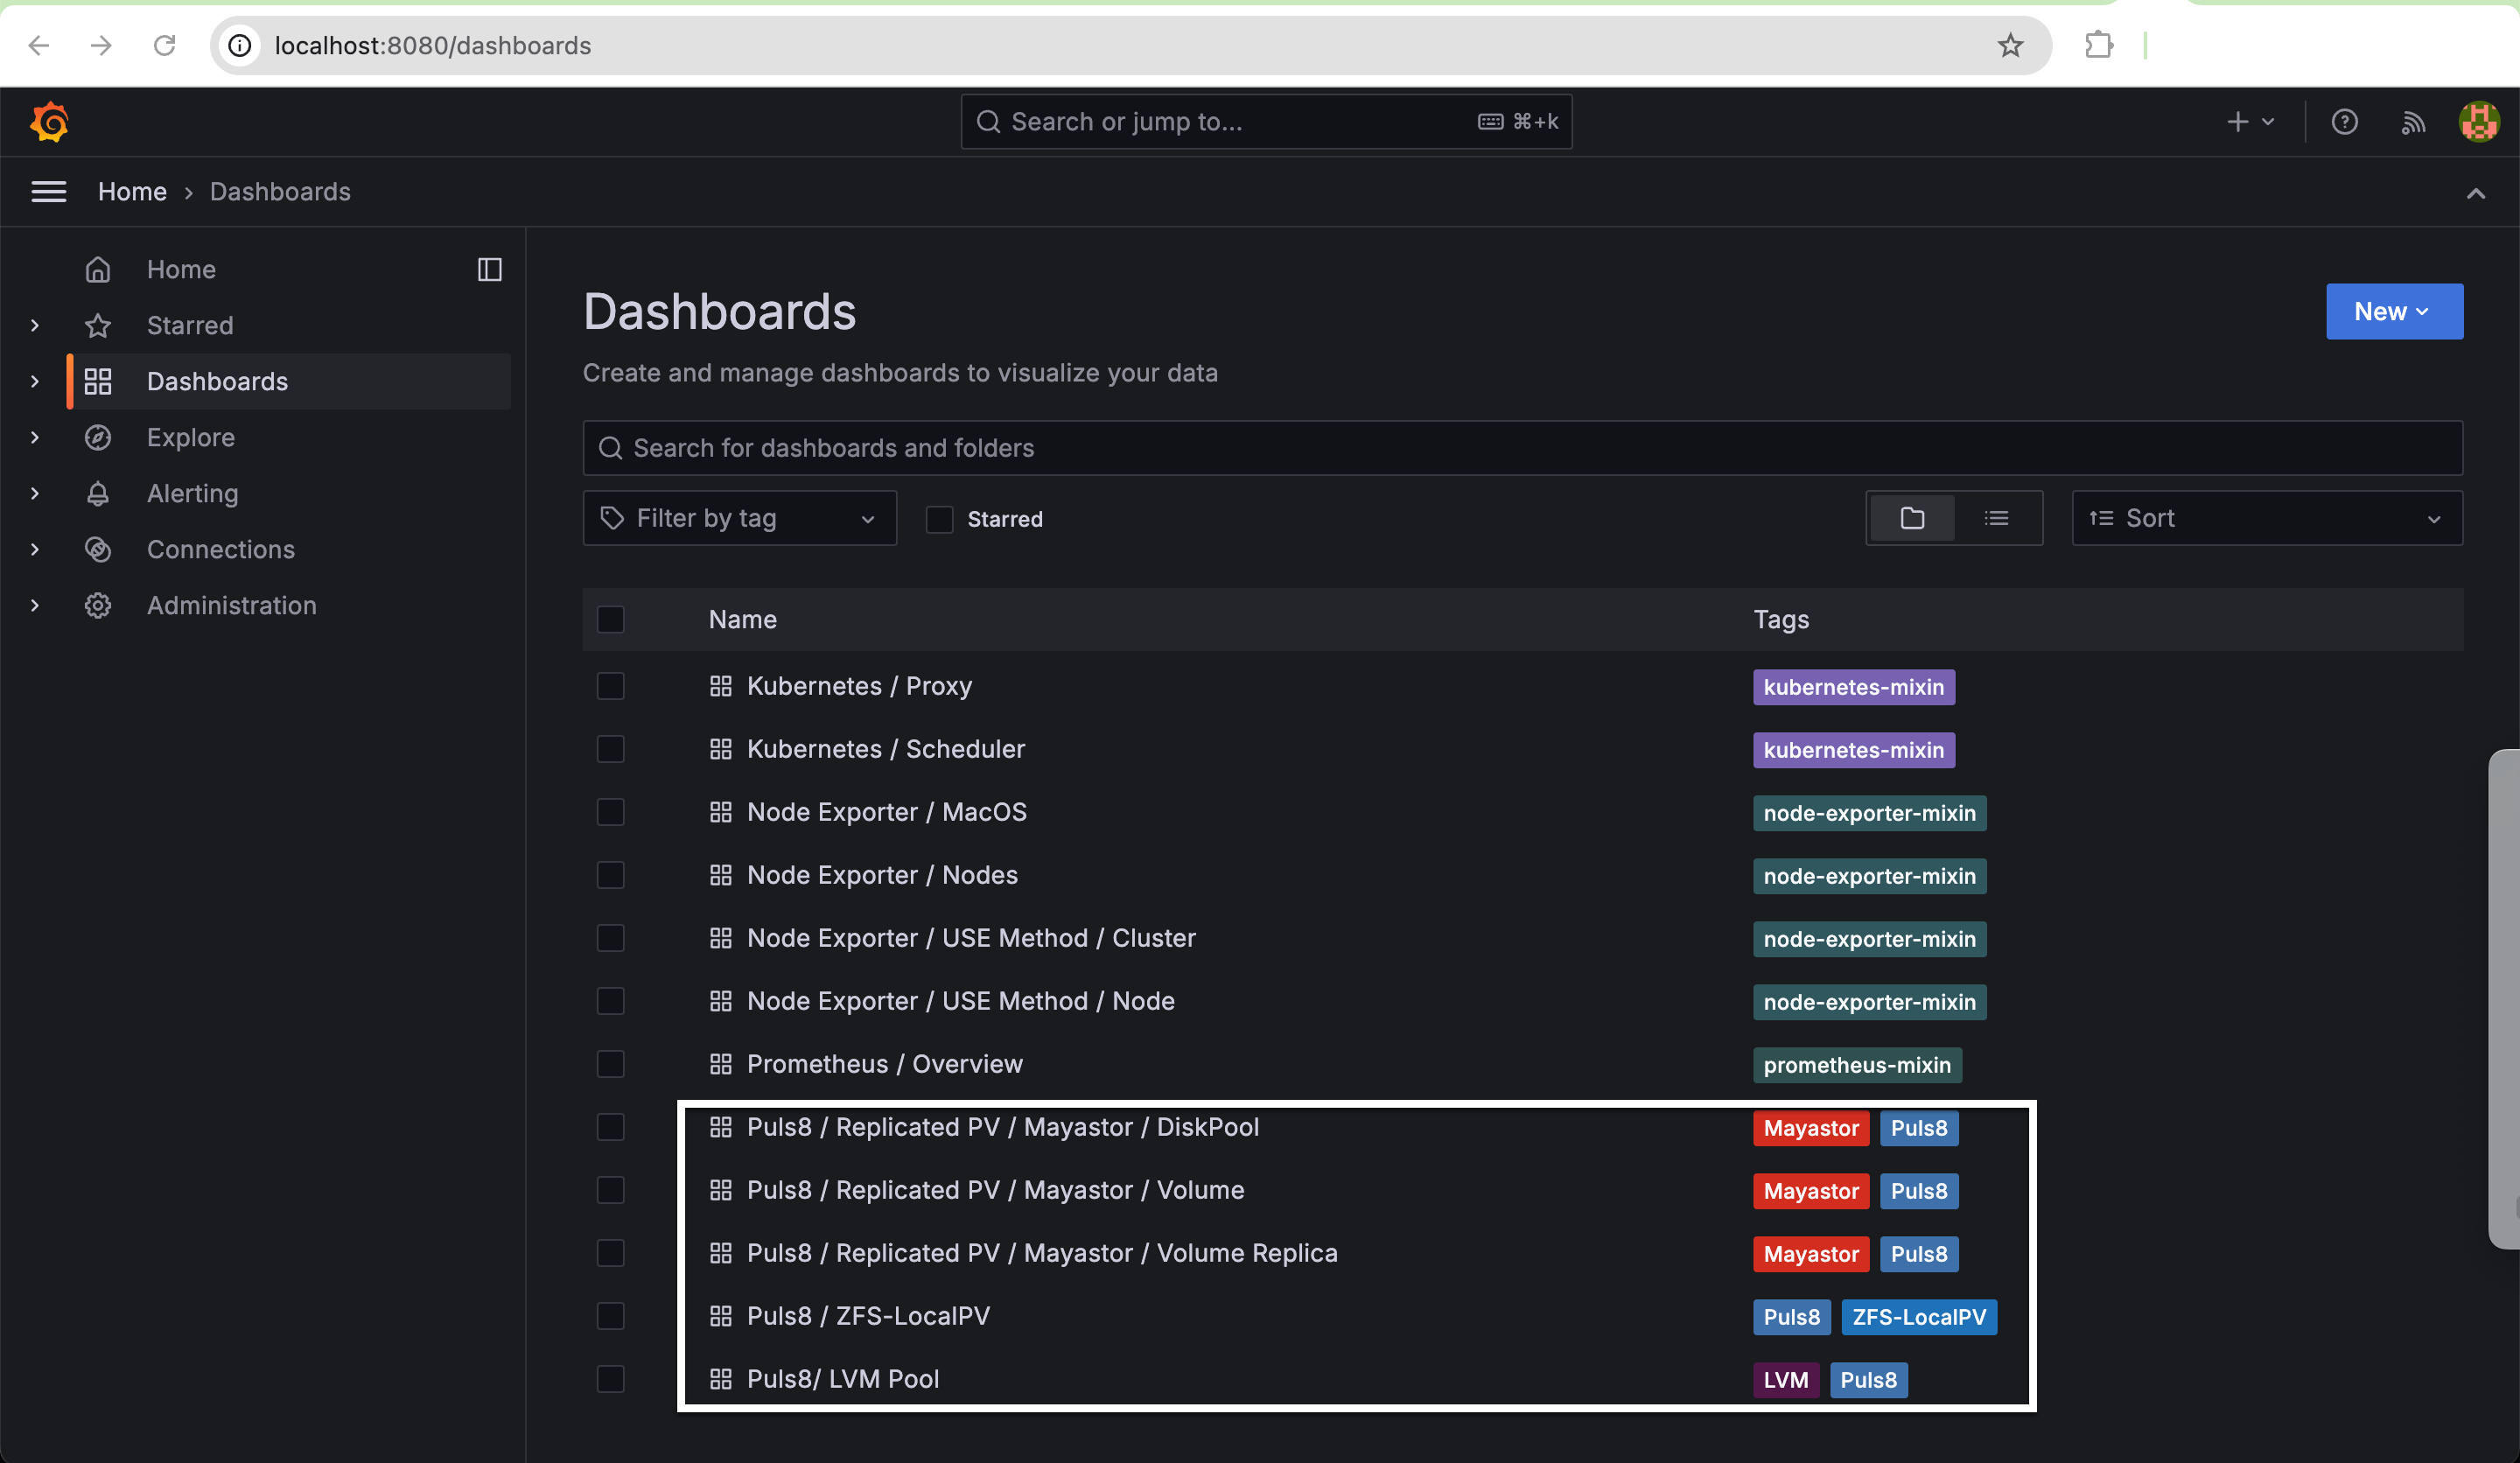View site information icon in address bar

tap(240, 45)
